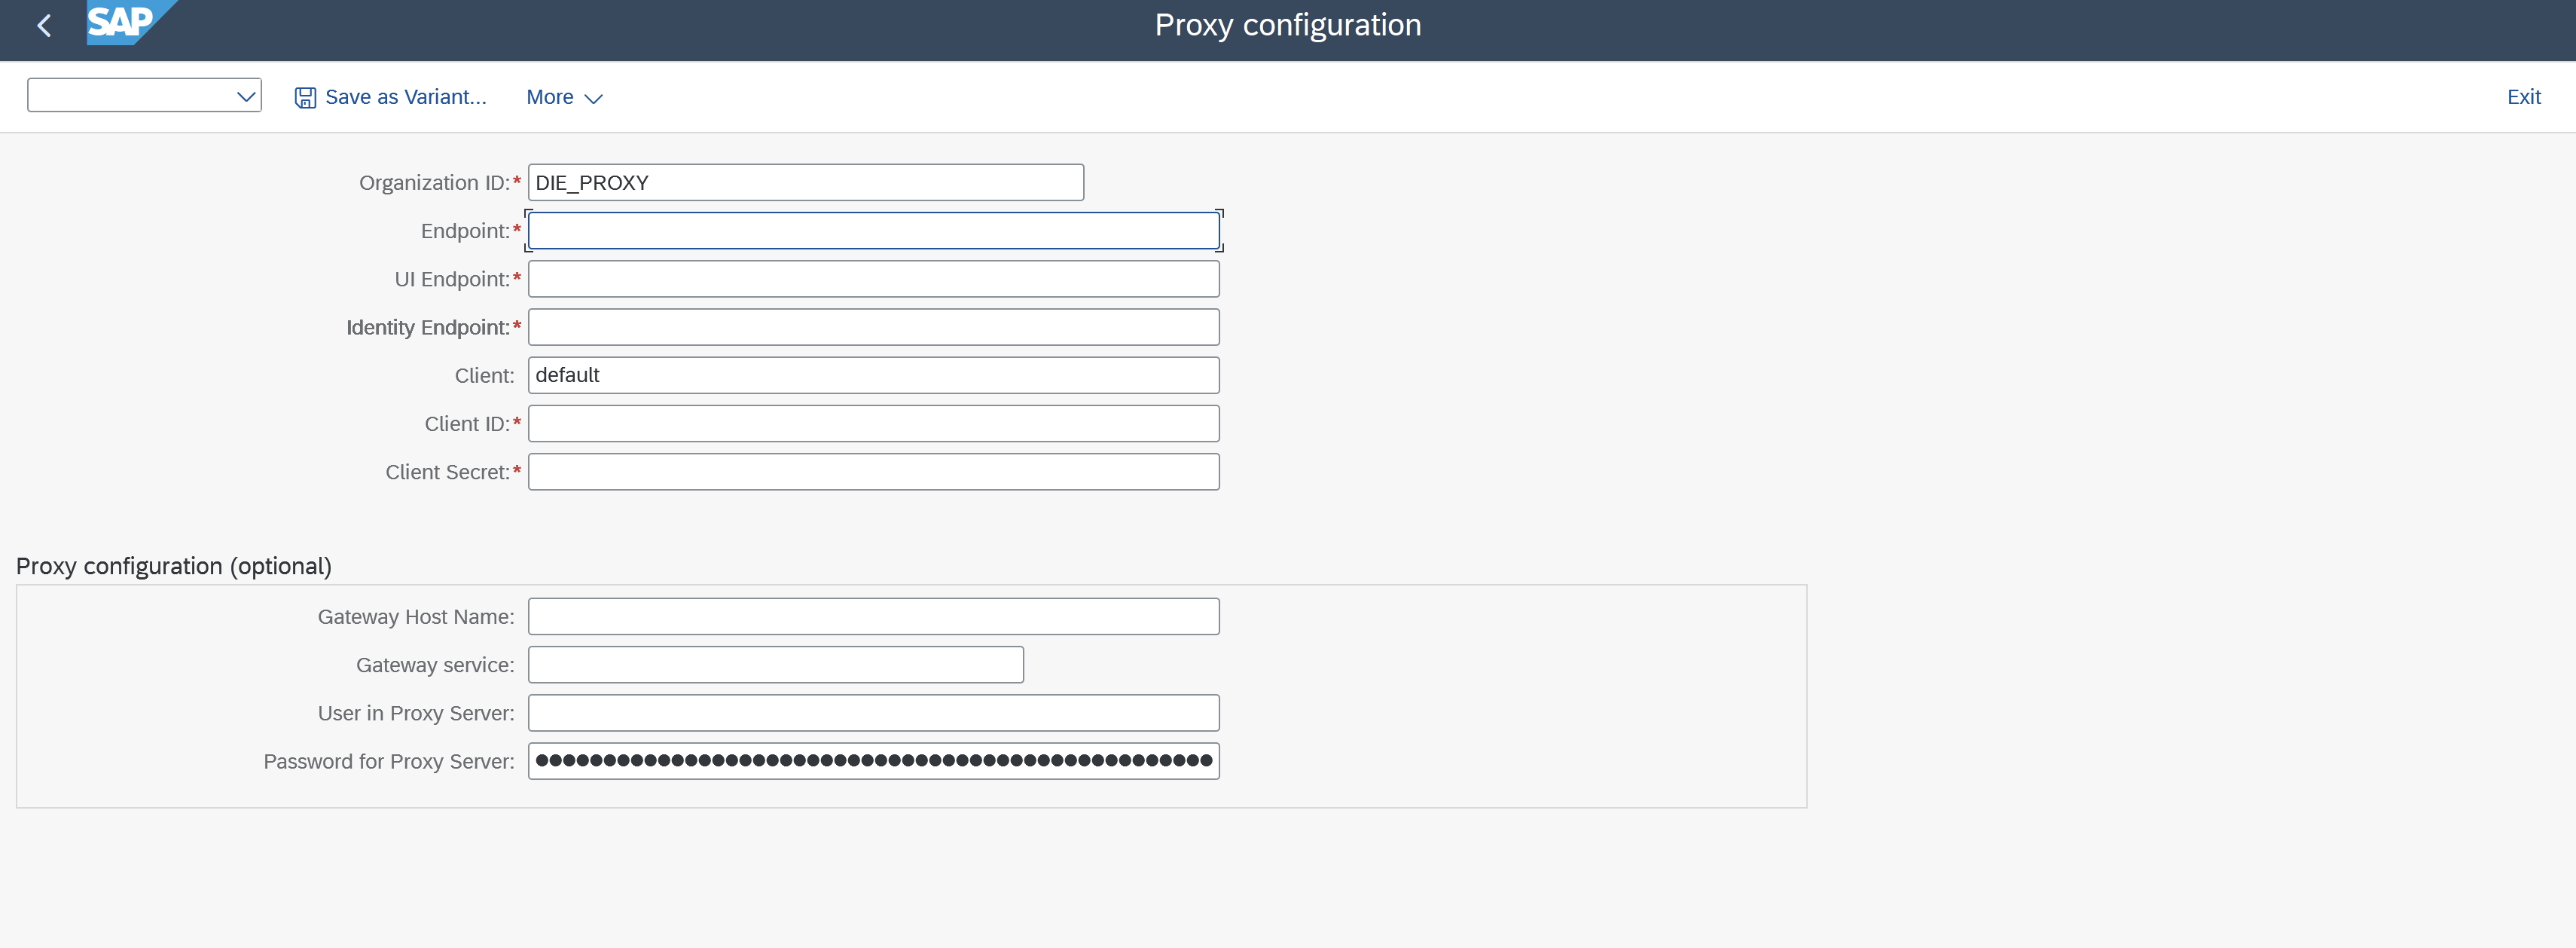
Task: Click the Exit link
Action: coord(2523,95)
